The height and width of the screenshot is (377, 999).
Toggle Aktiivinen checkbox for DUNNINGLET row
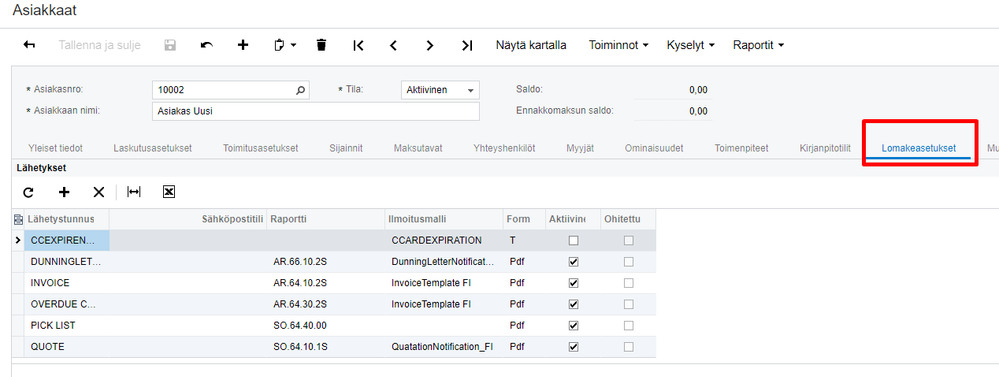click(x=573, y=262)
